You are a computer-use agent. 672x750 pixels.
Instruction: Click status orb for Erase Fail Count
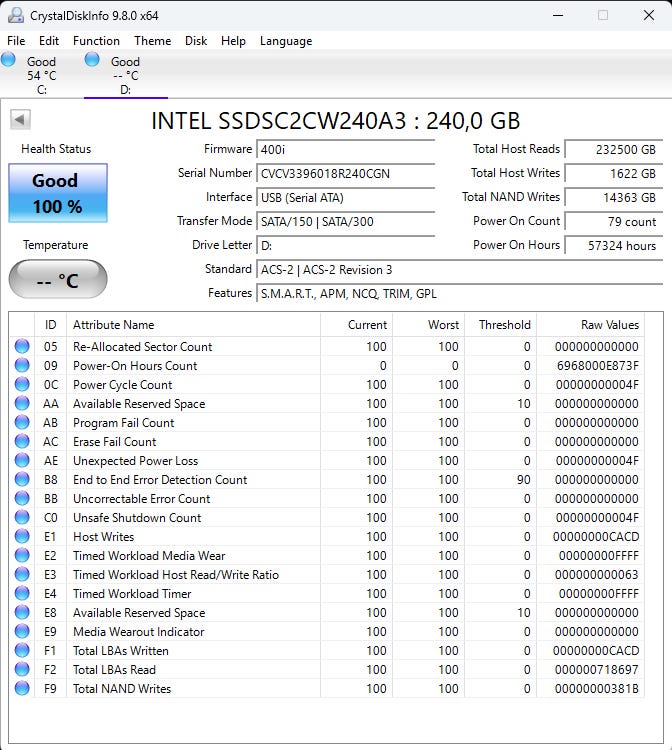tap(22, 441)
